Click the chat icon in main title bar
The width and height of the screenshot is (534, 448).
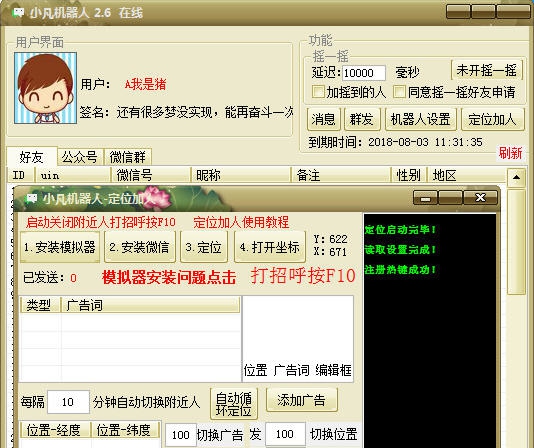pyautogui.click(x=19, y=13)
